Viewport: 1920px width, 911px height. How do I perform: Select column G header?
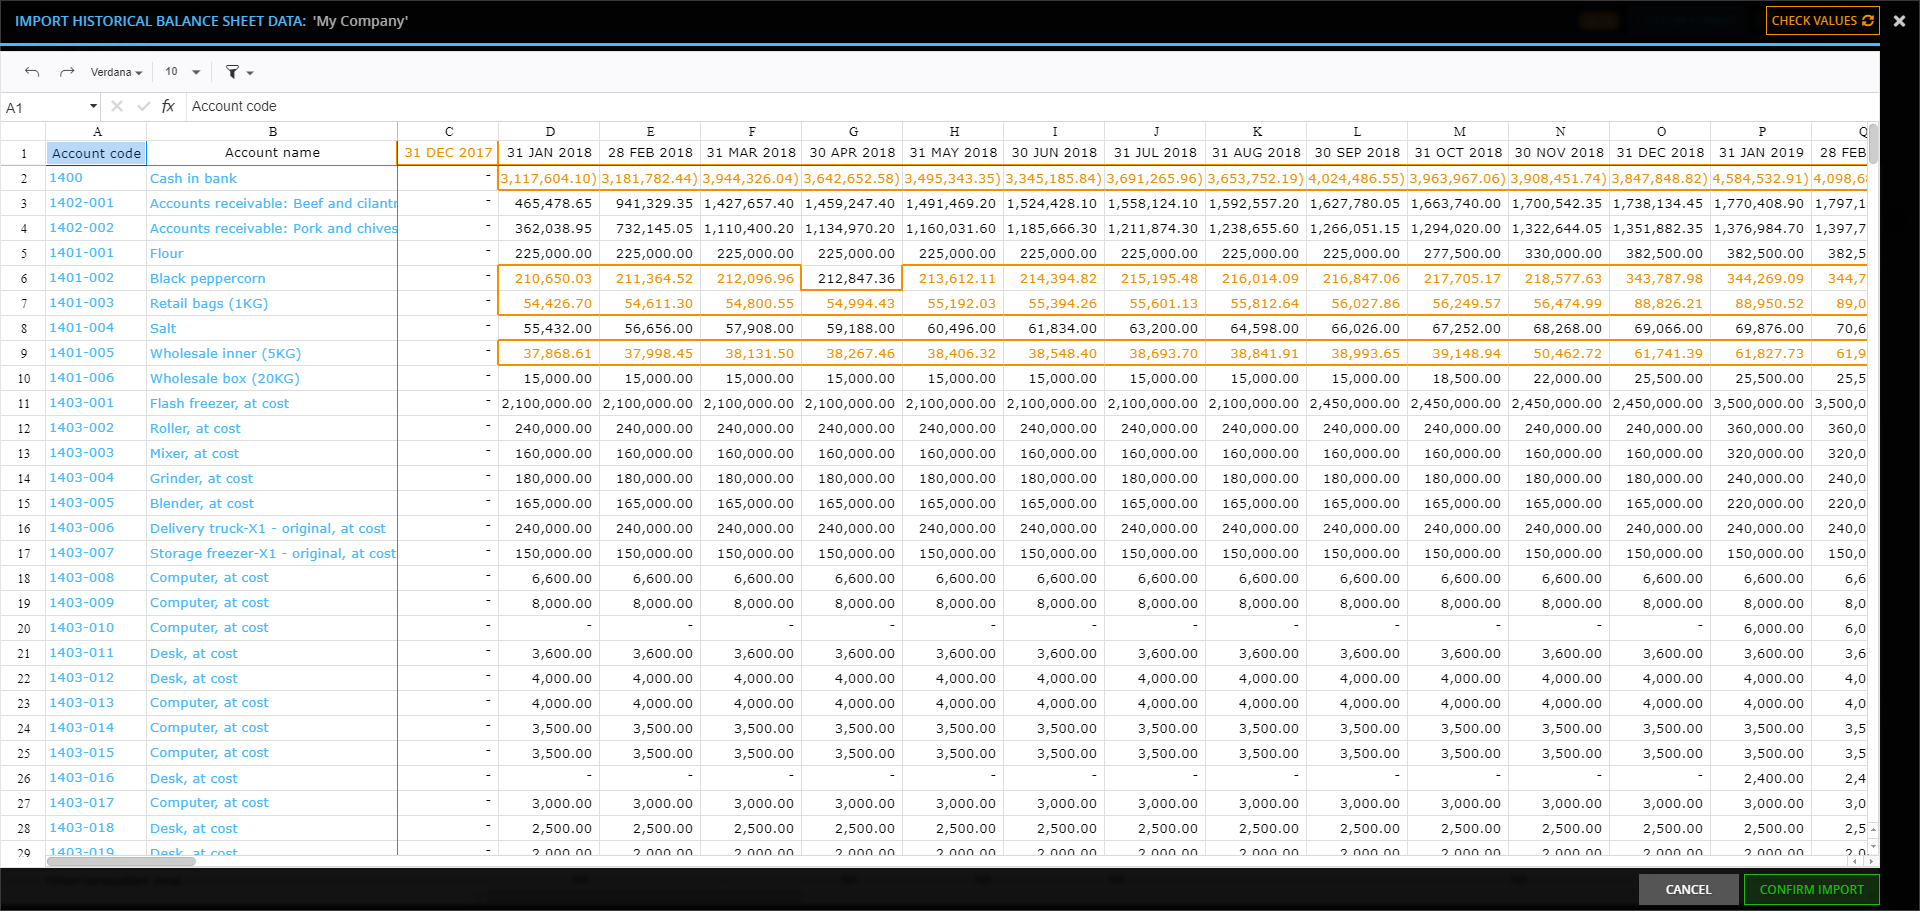click(x=852, y=131)
